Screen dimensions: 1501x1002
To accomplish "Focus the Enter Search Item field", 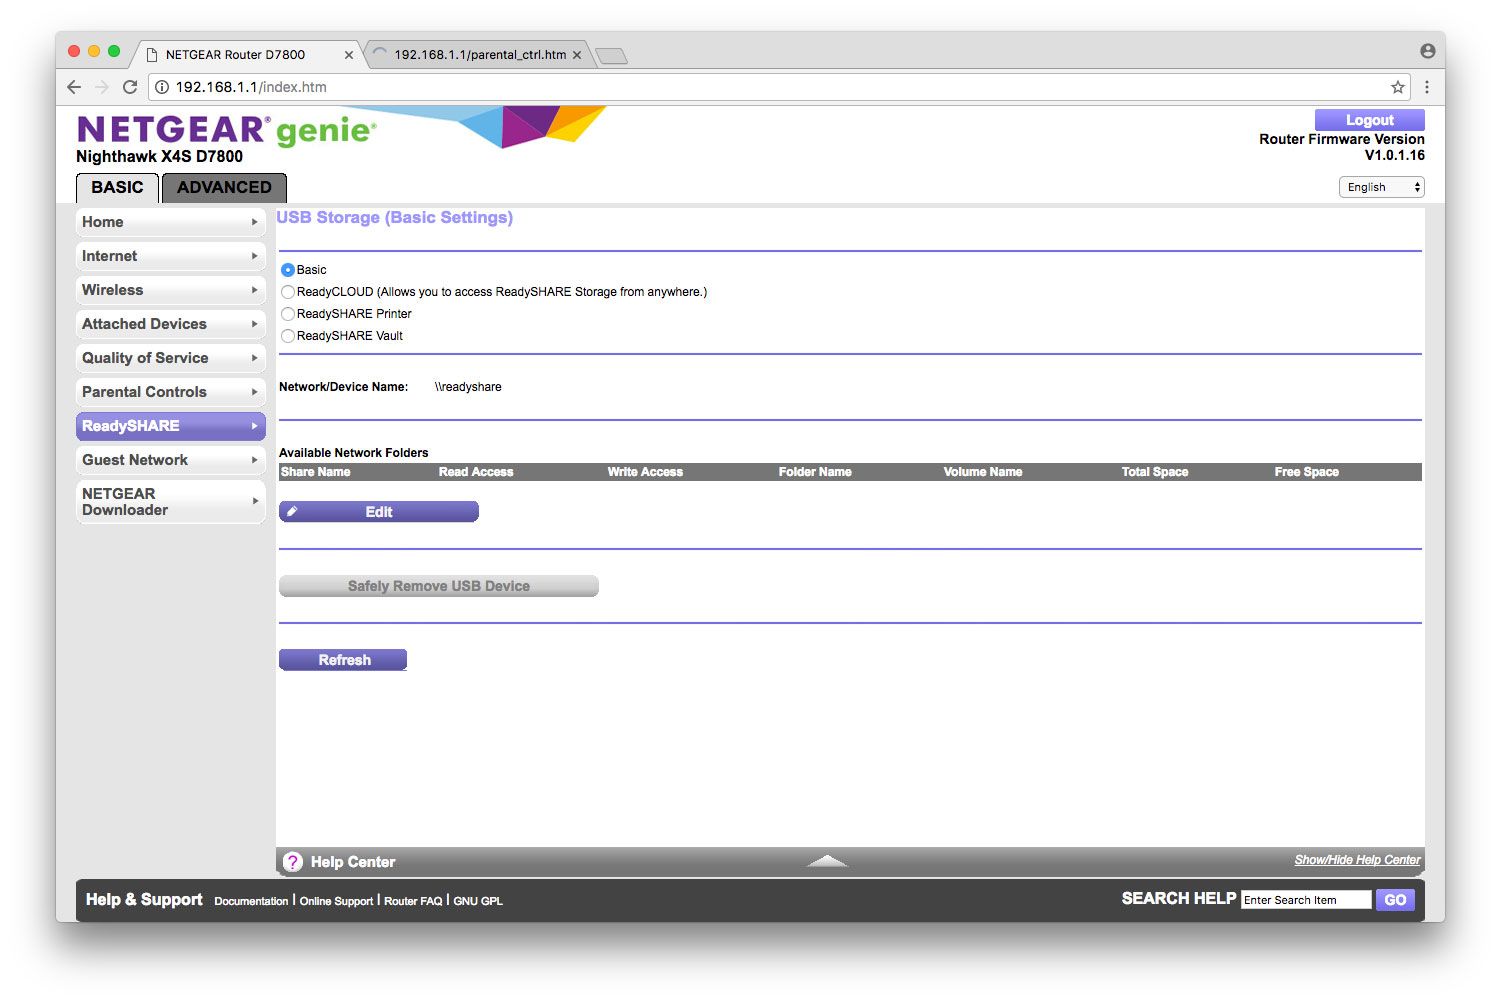I will point(1306,900).
